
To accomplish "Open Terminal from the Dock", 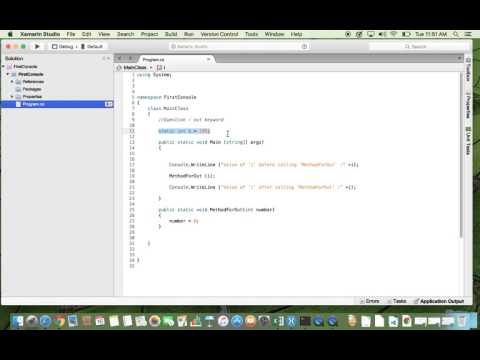I will click(305, 321).
